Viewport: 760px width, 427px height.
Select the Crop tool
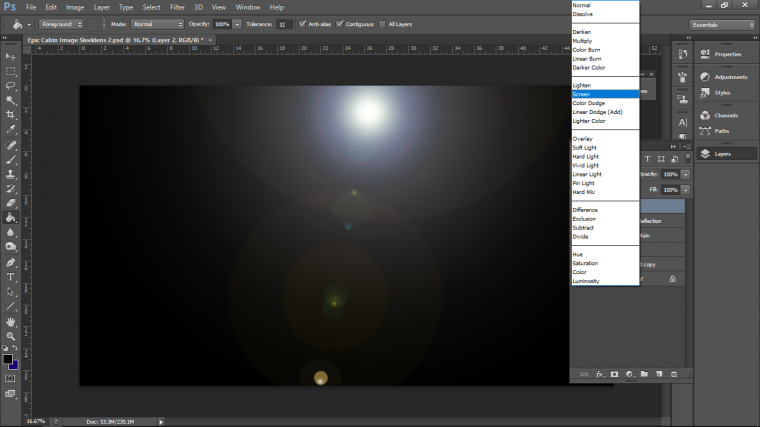(x=11, y=115)
